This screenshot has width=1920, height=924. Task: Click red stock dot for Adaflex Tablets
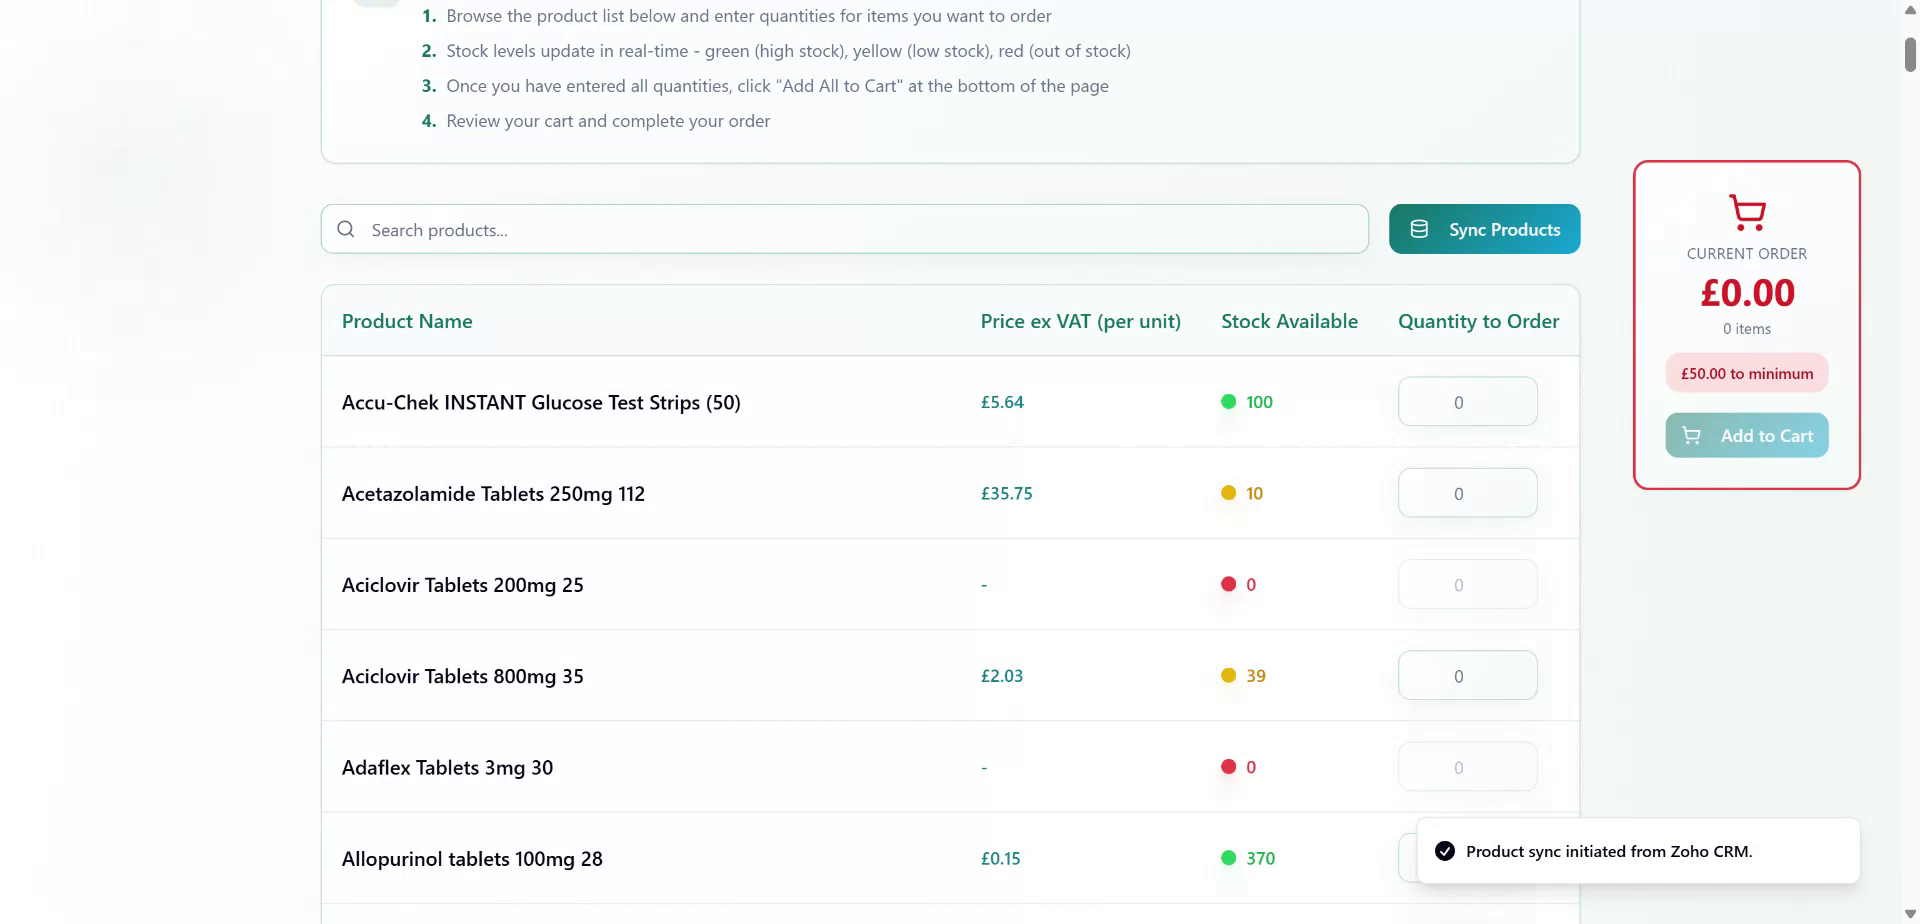(1228, 767)
